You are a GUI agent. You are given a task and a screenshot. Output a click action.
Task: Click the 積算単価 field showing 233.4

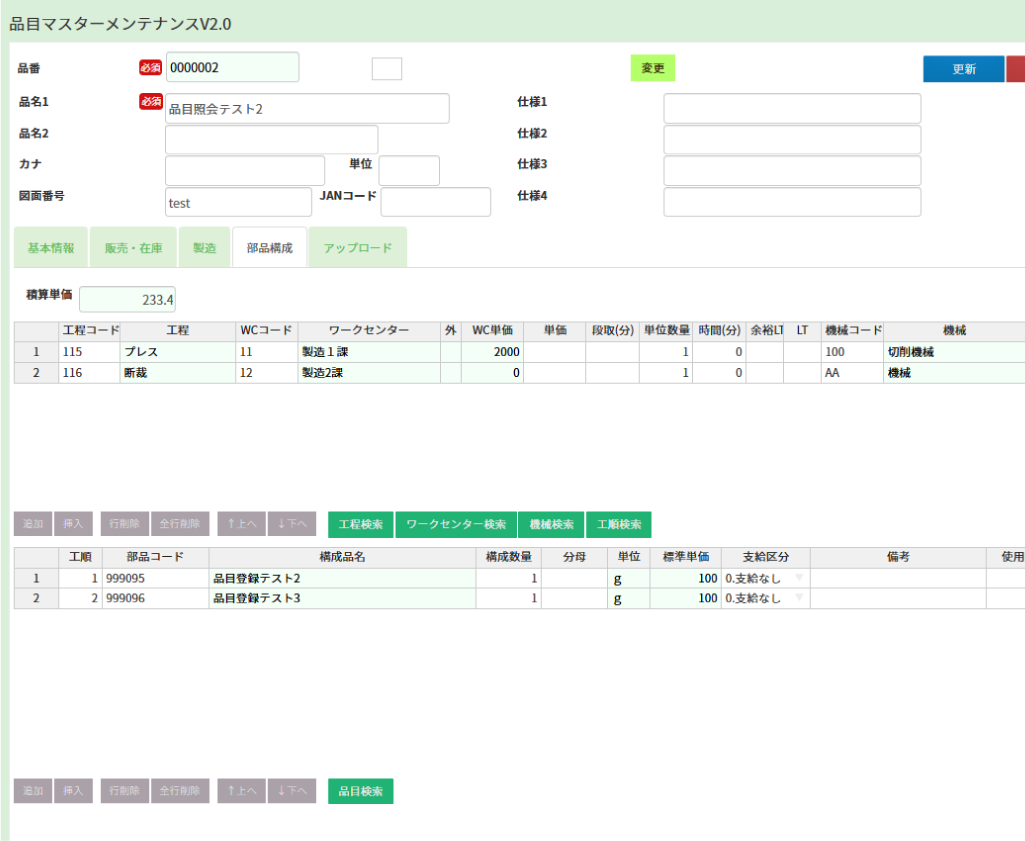(127, 299)
